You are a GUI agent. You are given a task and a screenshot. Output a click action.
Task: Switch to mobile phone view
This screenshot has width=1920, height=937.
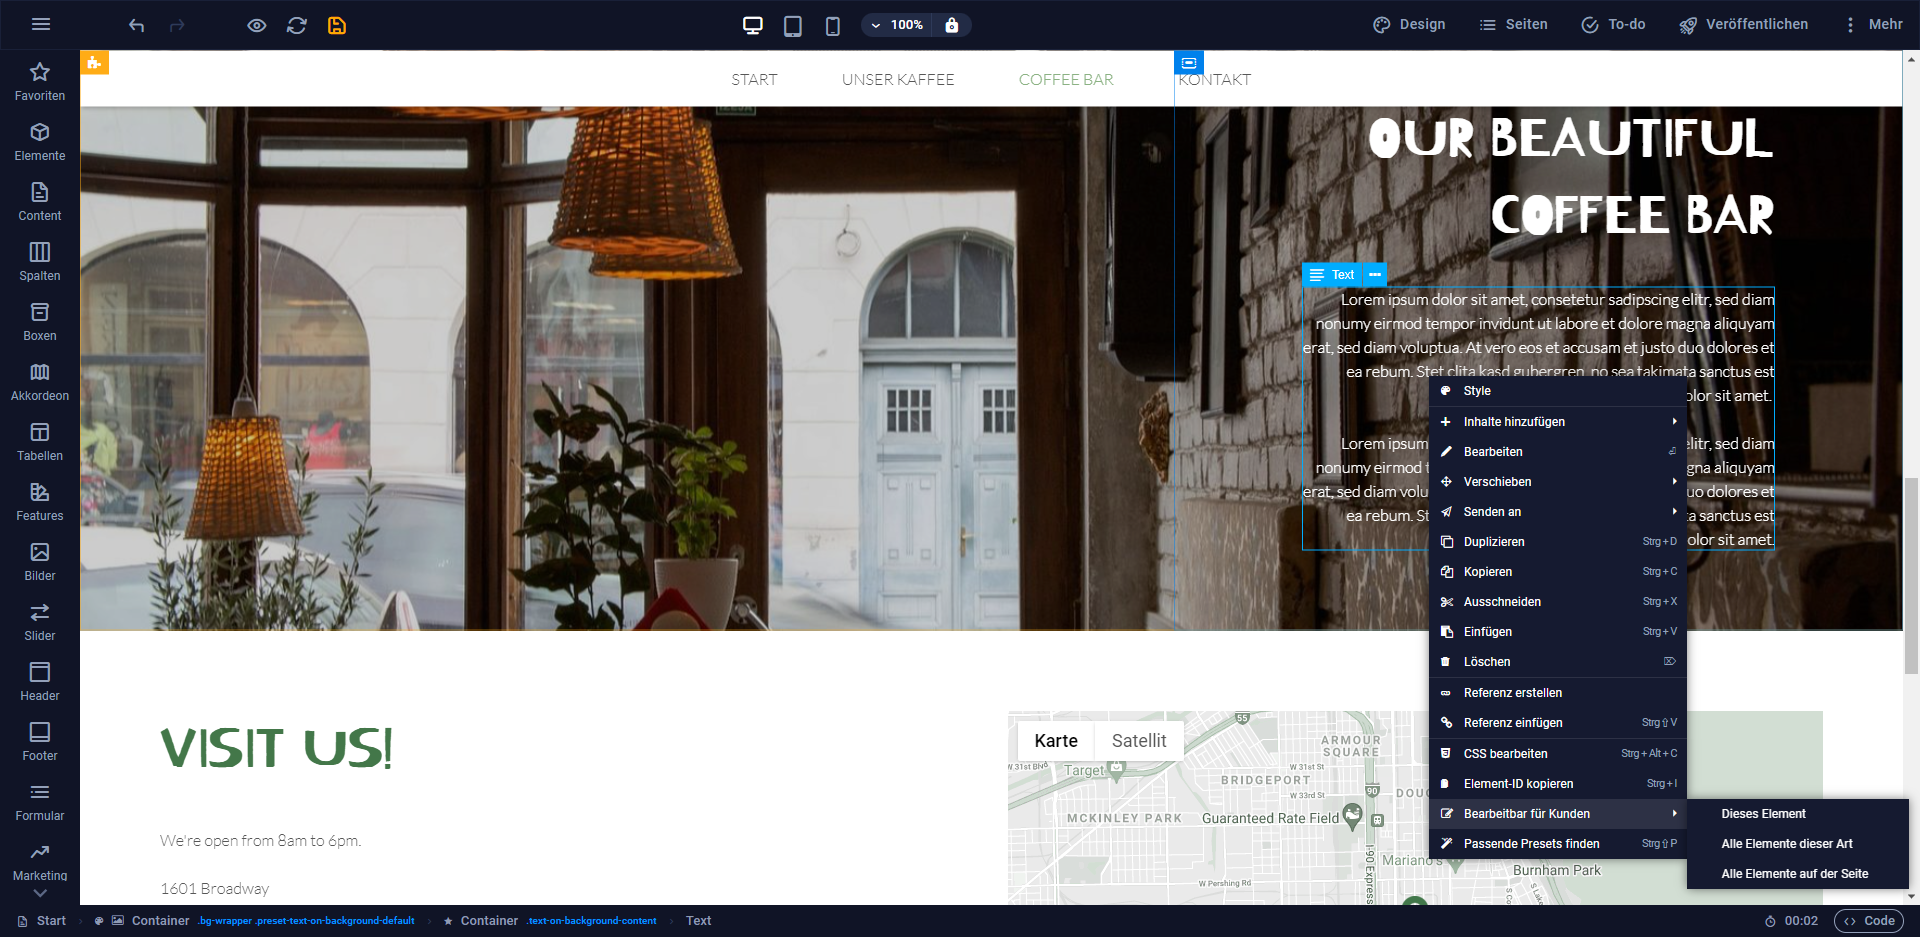coord(833,25)
